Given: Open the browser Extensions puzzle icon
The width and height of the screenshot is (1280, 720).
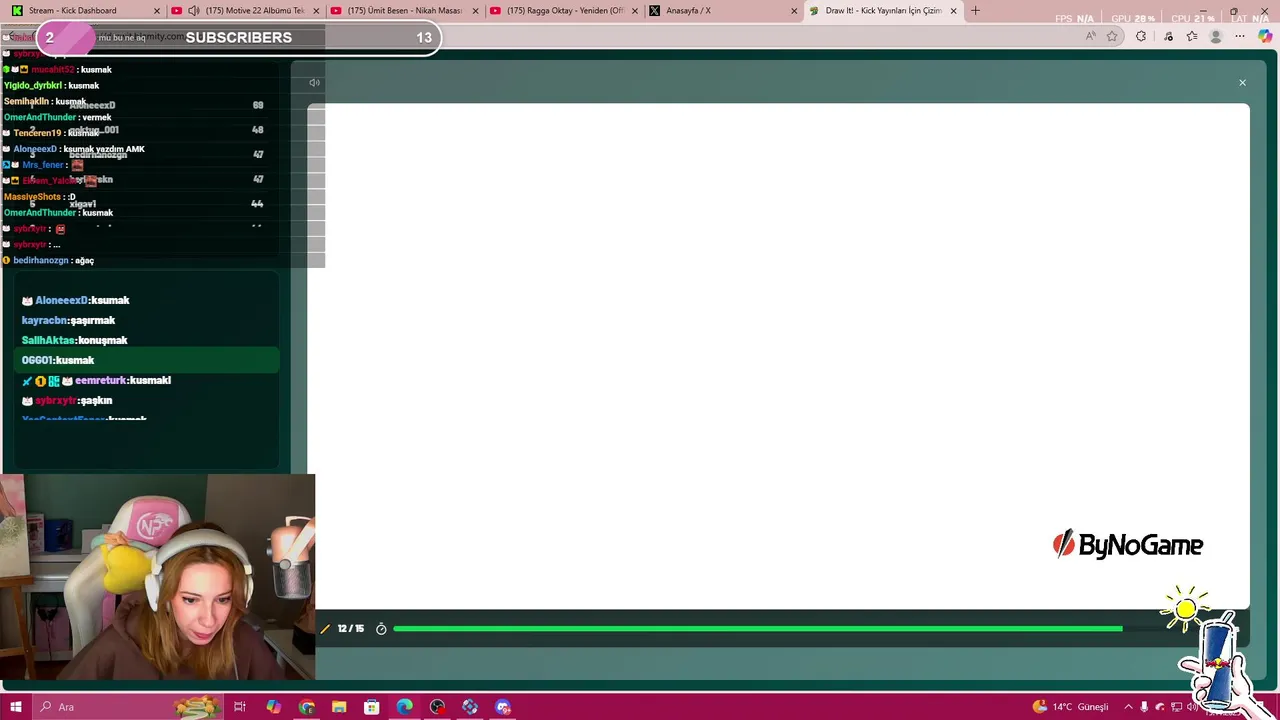Looking at the screenshot, I should pos(1141,37).
